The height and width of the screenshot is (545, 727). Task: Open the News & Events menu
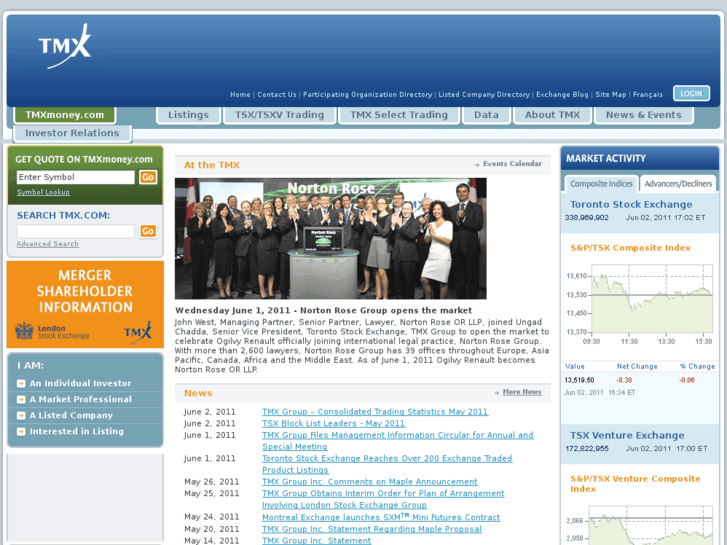pyautogui.click(x=644, y=115)
